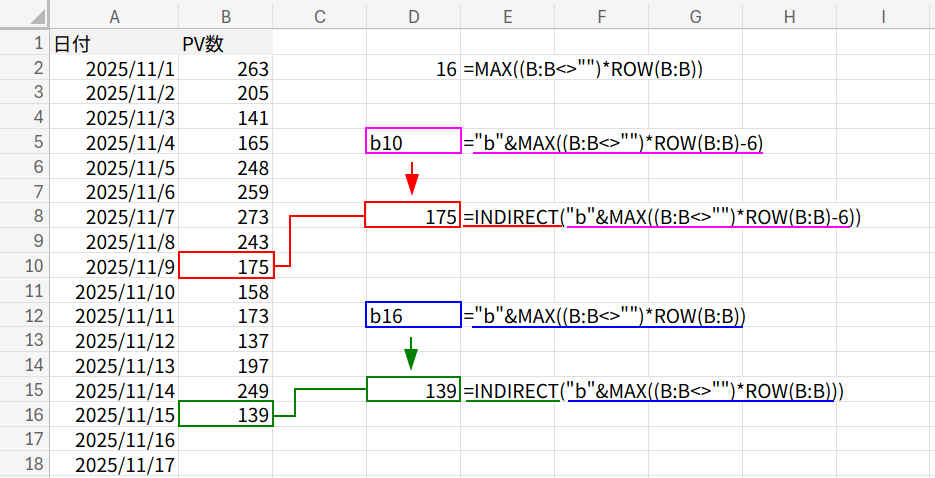
Task: Select the cell showing 16 in column D
Action: [413, 69]
